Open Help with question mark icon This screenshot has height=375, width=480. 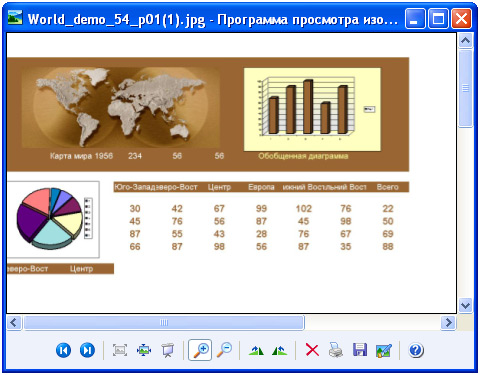(x=416, y=350)
